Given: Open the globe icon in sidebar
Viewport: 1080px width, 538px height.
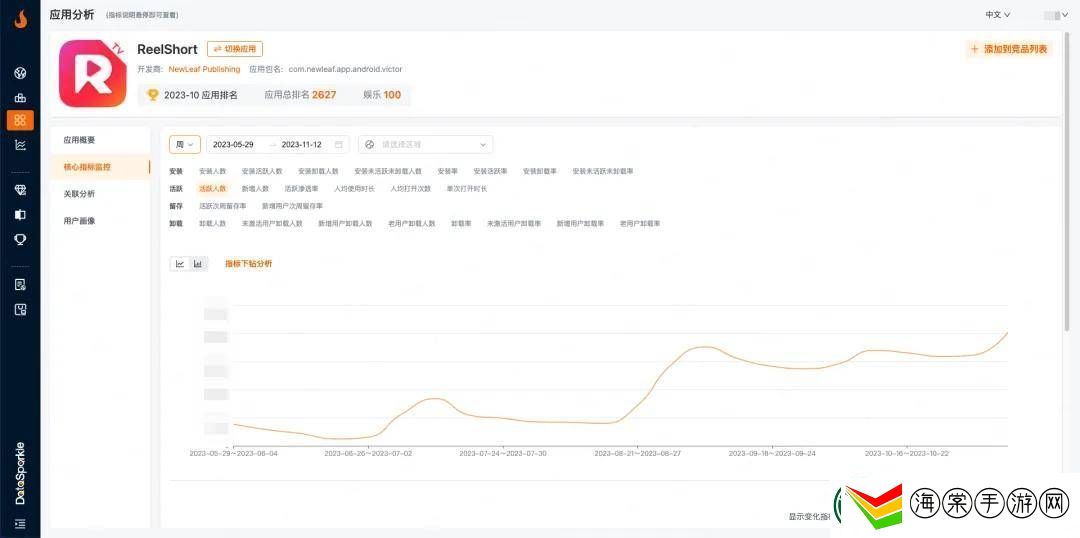Looking at the screenshot, I should click(20, 73).
